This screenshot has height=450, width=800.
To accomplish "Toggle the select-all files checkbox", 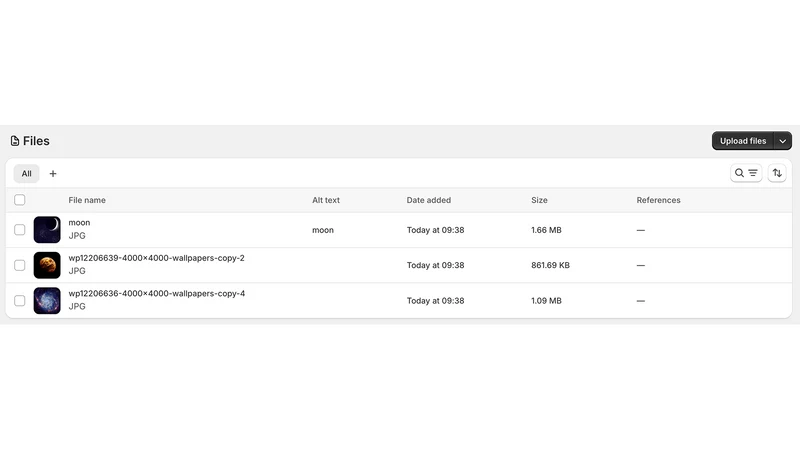I will tap(19, 200).
